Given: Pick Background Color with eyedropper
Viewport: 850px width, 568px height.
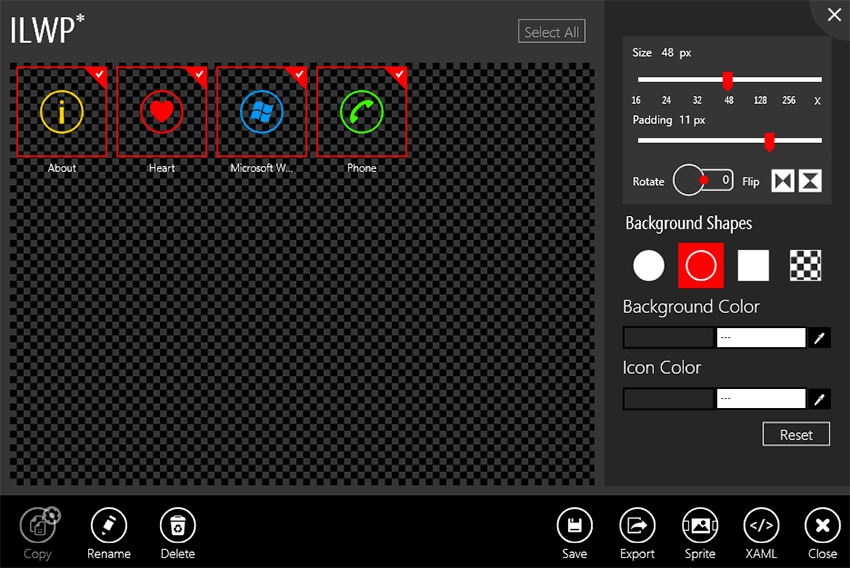Looking at the screenshot, I should 819,338.
